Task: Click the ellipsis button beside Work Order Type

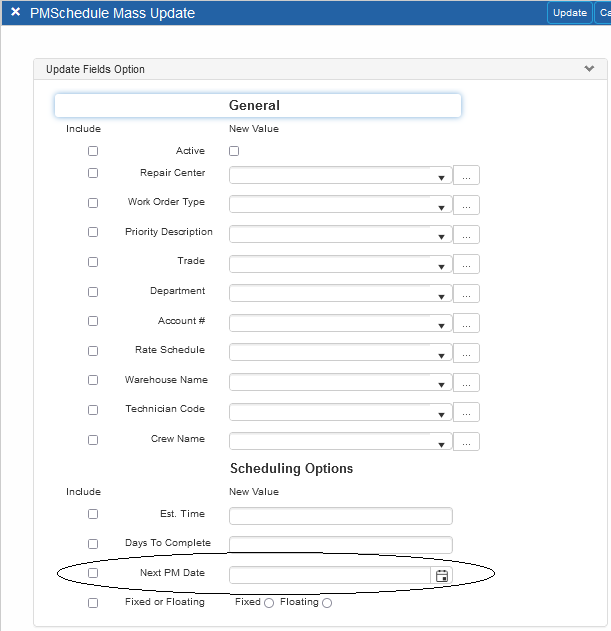Action: click(466, 205)
